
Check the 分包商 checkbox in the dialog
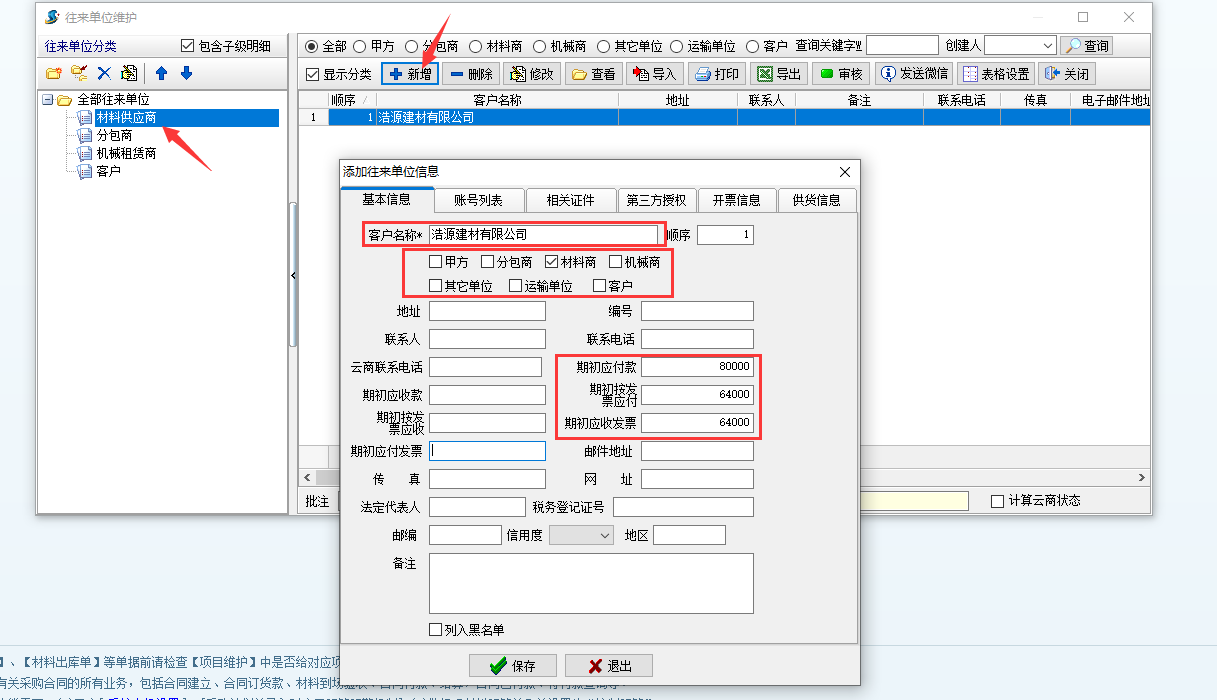pos(488,262)
